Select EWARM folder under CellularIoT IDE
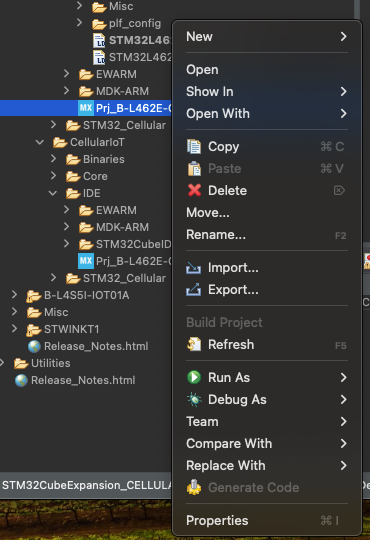This screenshot has width=370, height=540. click(116, 210)
